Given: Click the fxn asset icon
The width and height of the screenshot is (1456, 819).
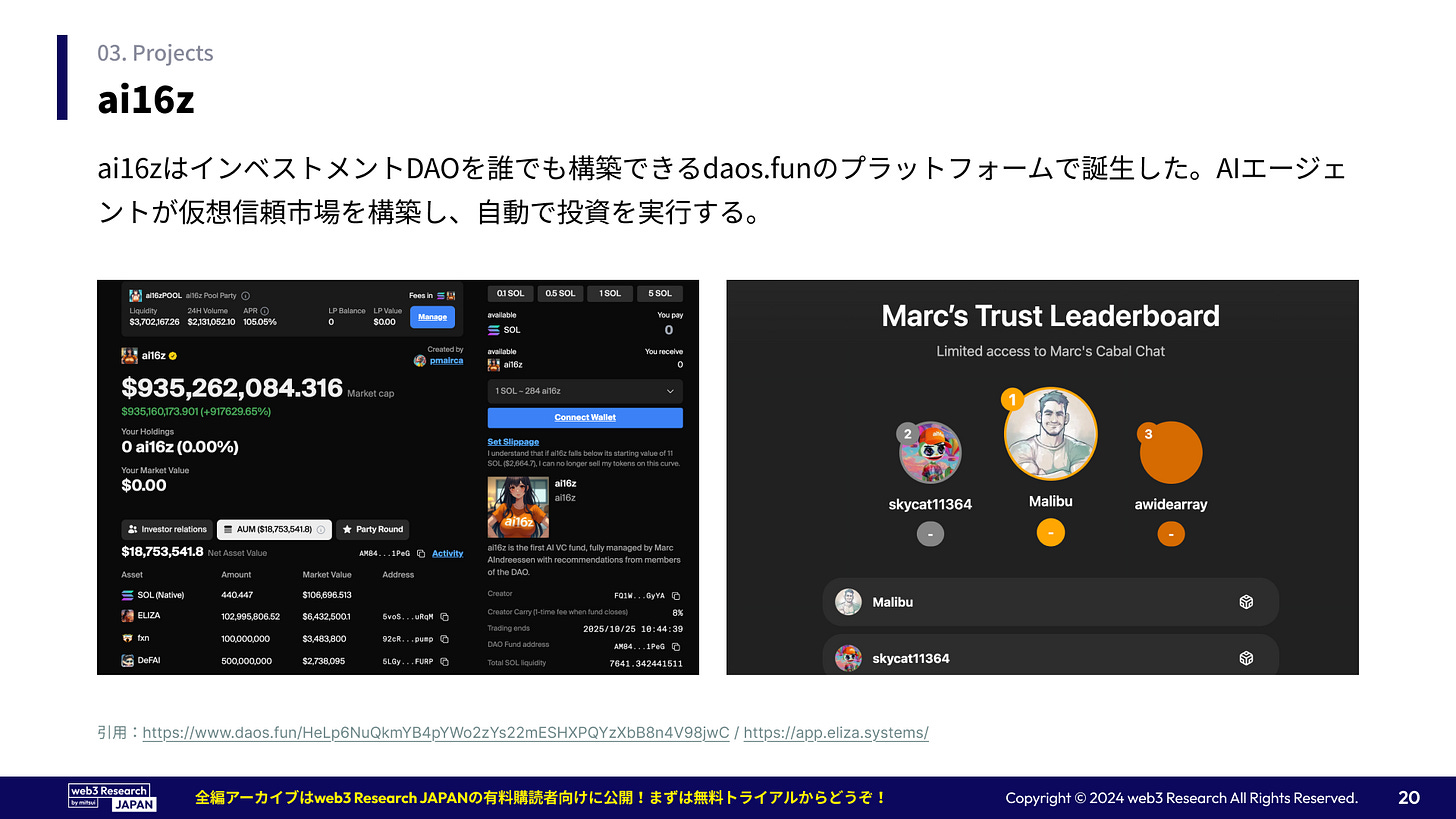Looking at the screenshot, I should (x=128, y=639).
